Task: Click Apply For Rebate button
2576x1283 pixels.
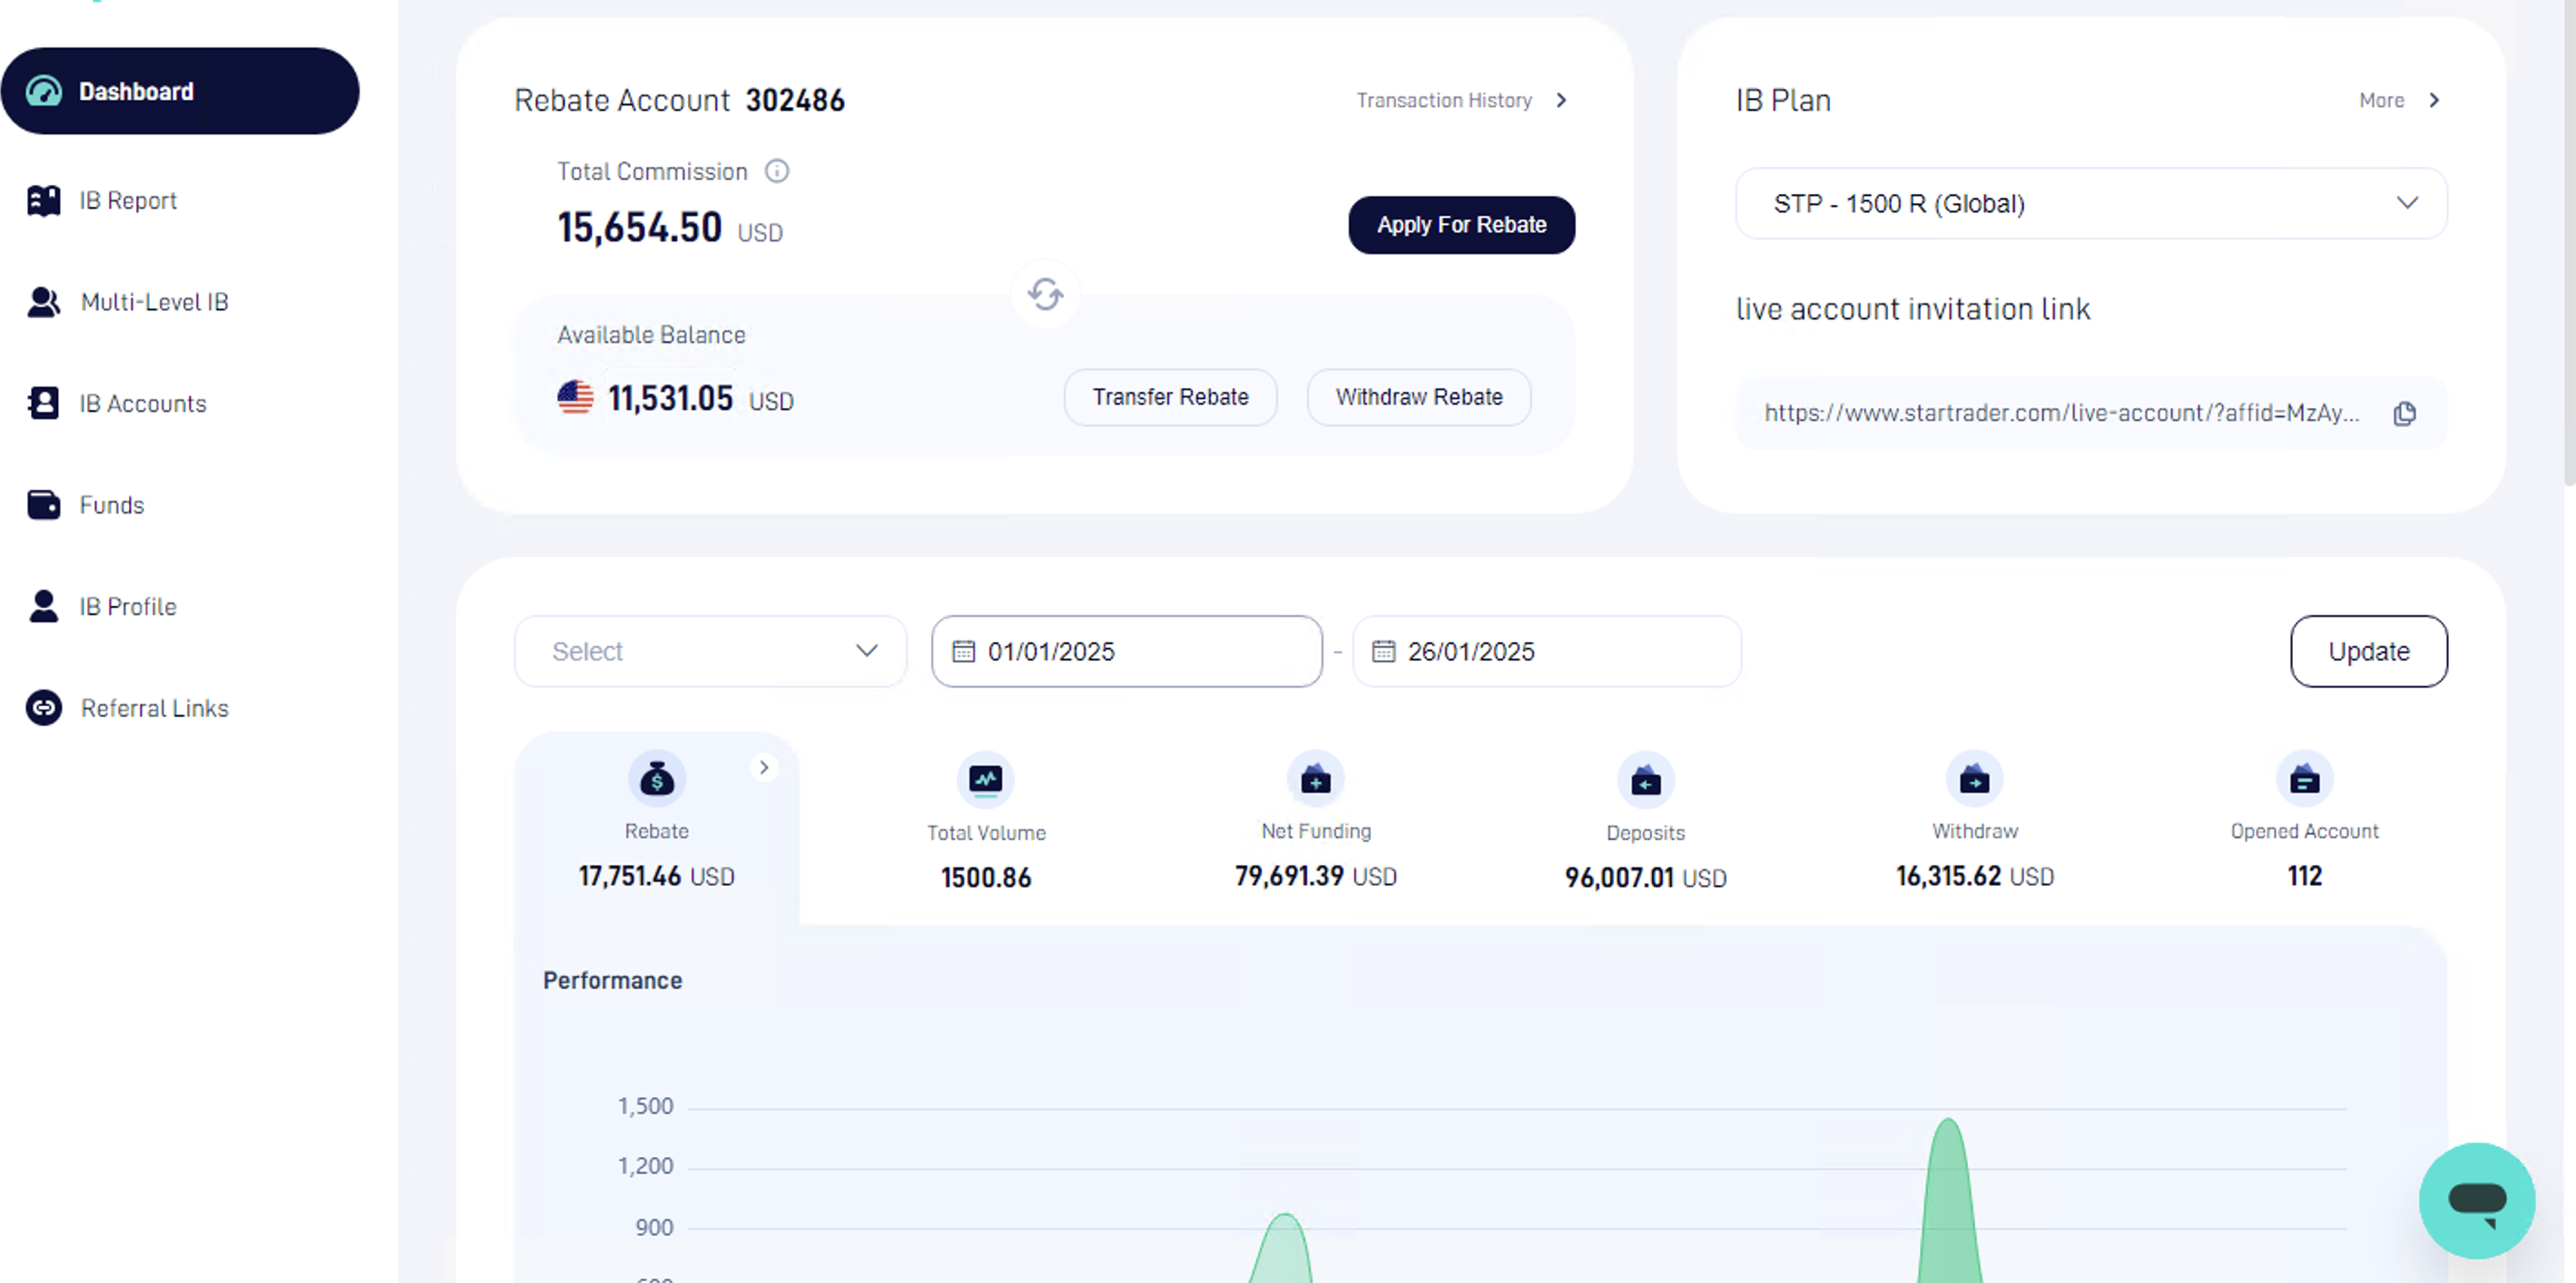Action: click(1461, 225)
